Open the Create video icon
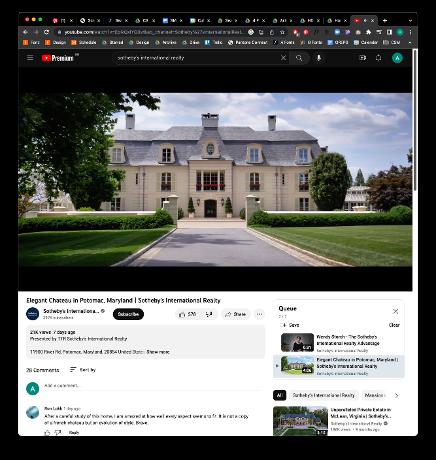 point(362,58)
